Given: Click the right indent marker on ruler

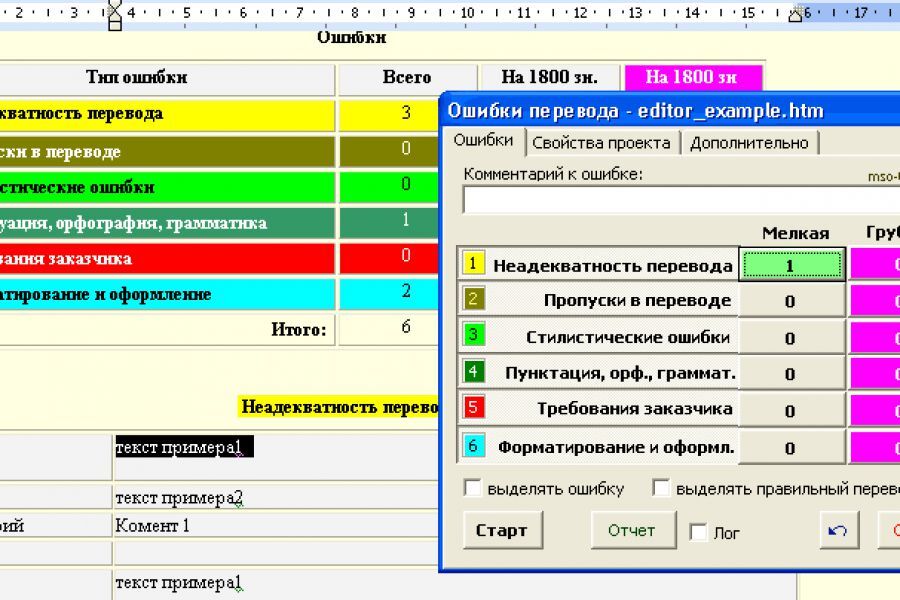Looking at the screenshot, I should point(796,15).
